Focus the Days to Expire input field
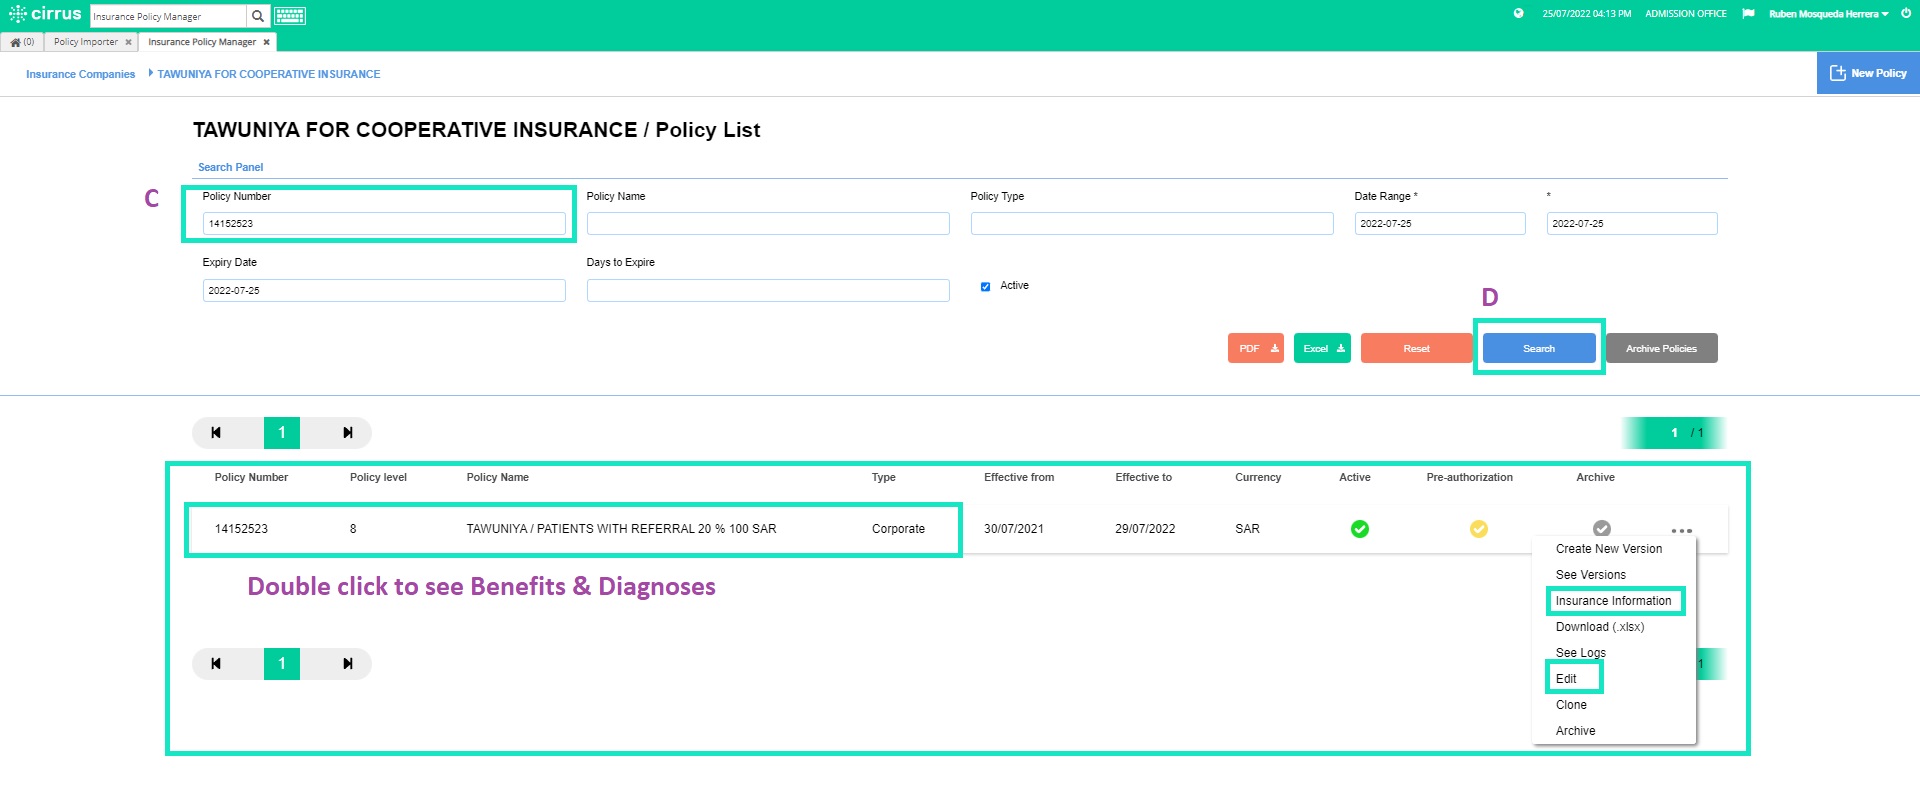This screenshot has width=1920, height=786. (x=768, y=290)
